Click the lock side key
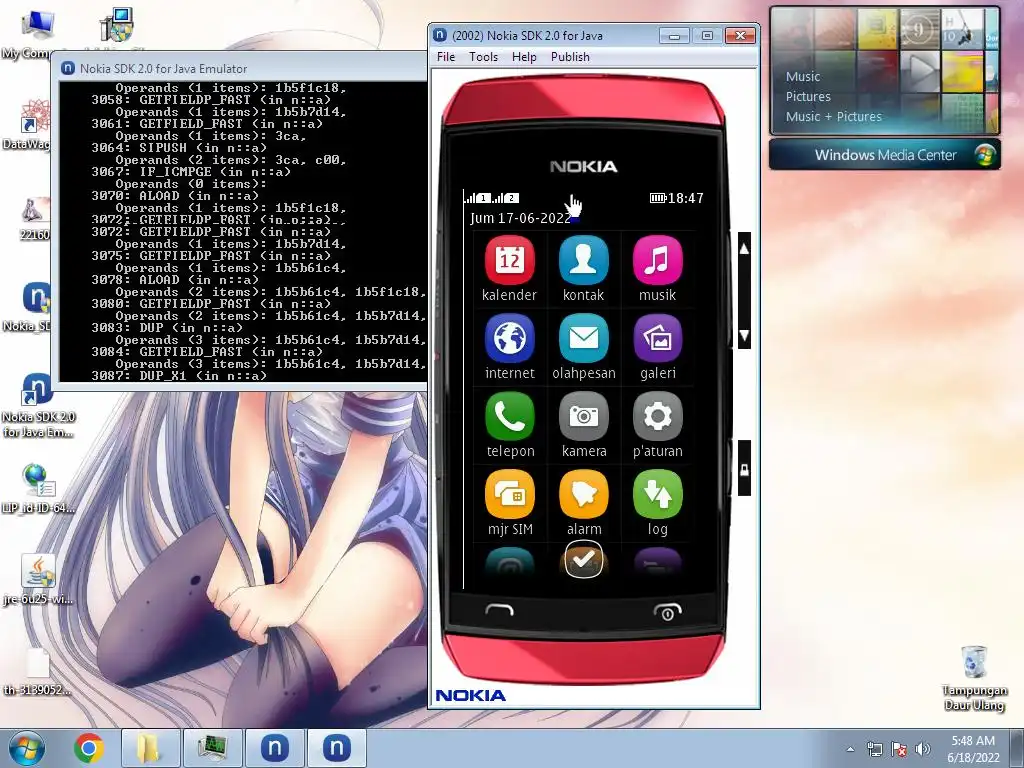The width and height of the screenshot is (1024, 768). click(744, 469)
